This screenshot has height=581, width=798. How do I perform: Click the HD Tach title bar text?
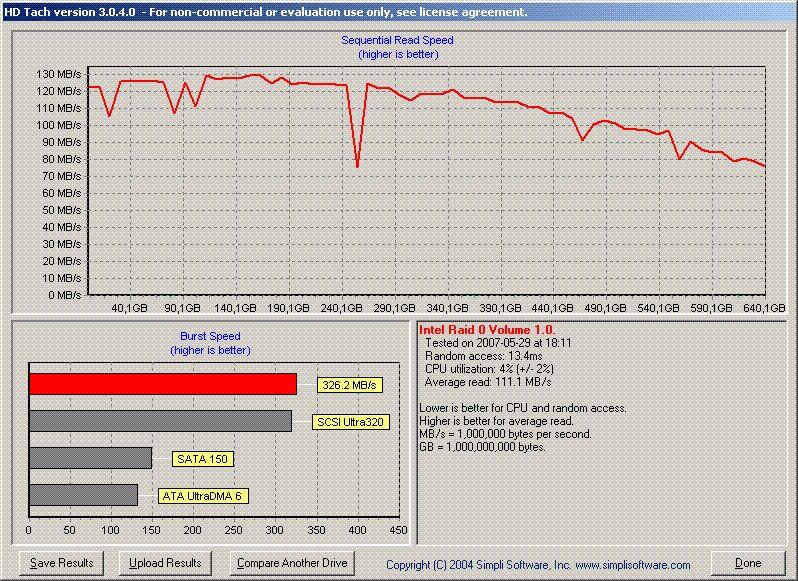[265, 12]
